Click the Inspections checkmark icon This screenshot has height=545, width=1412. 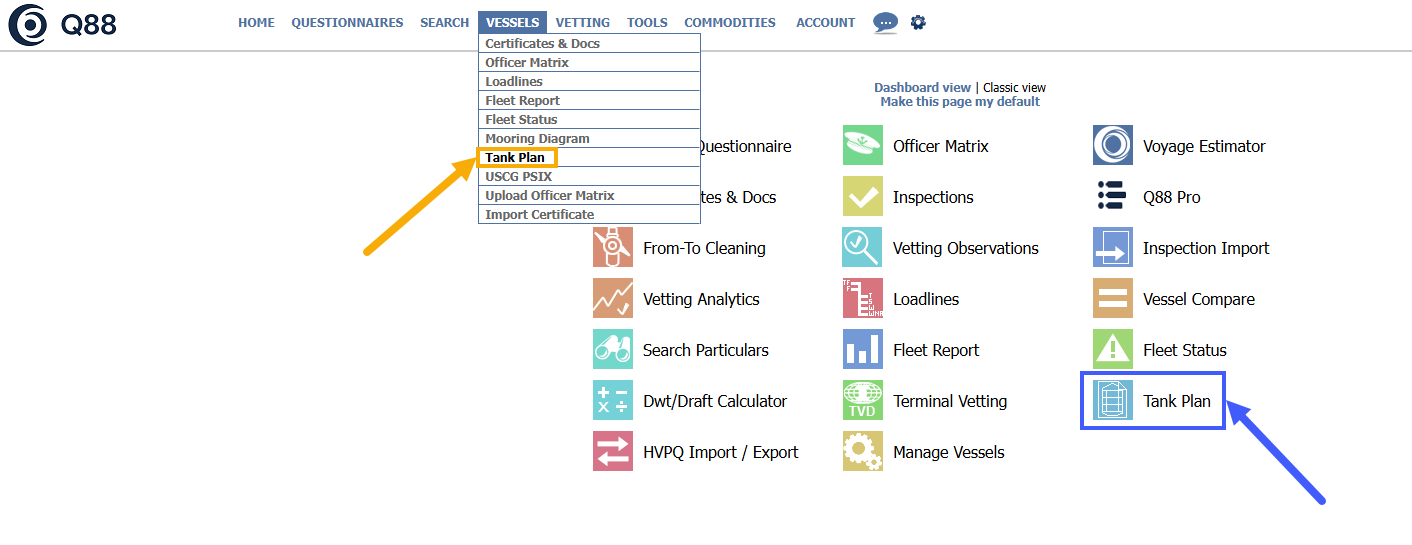[863, 197]
